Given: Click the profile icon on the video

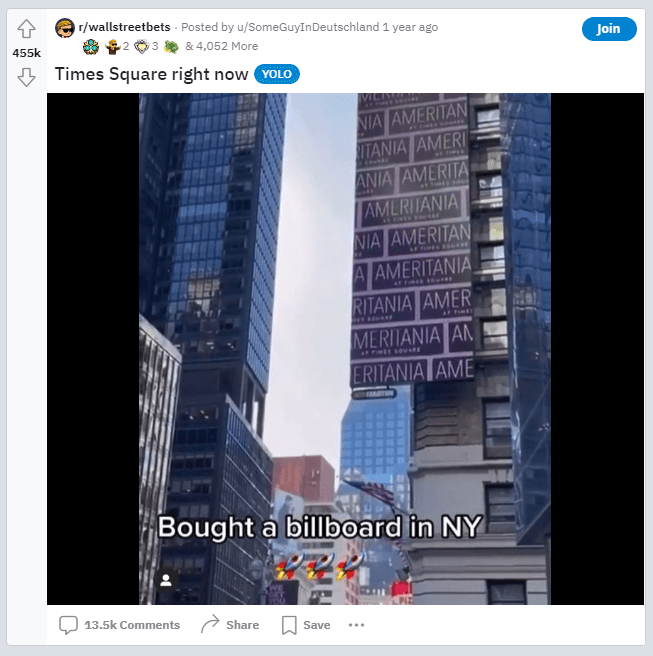Looking at the screenshot, I should click(x=166, y=580).
